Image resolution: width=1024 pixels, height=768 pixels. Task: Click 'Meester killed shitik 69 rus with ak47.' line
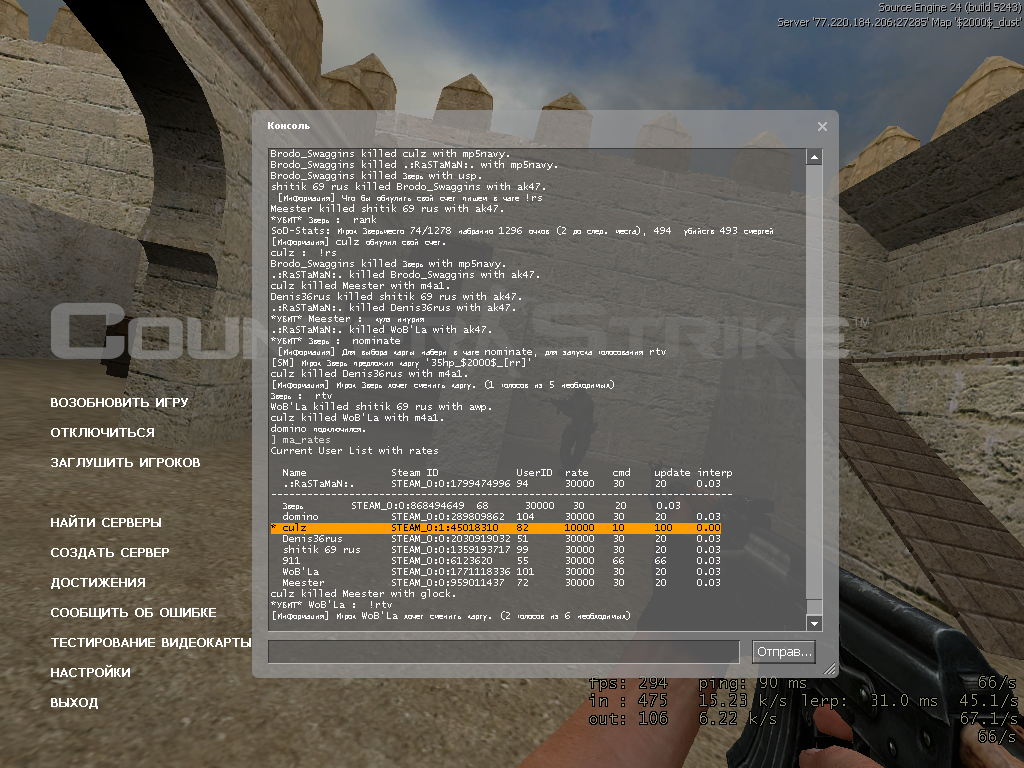pos(387,209)
